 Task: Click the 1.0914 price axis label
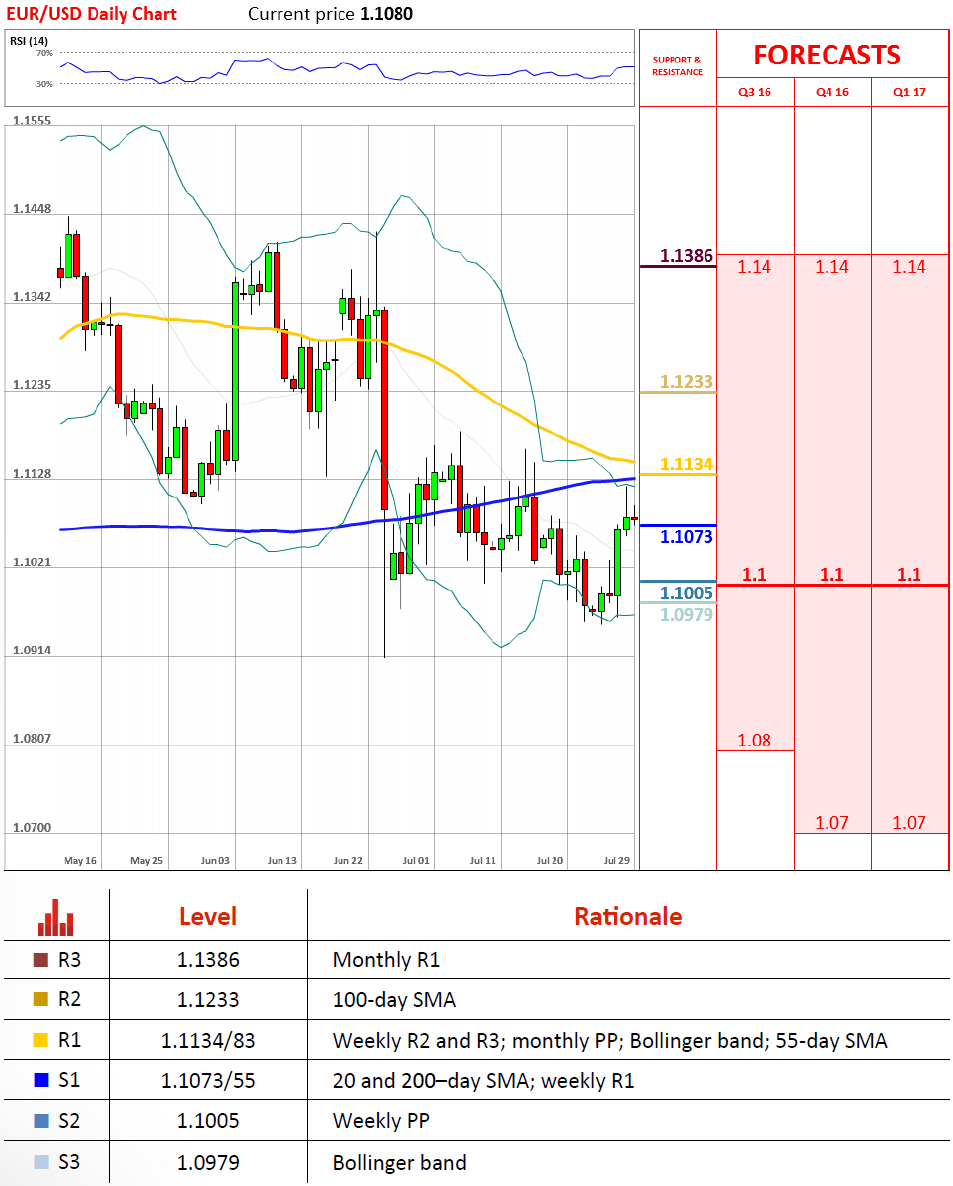click(32, 650)
